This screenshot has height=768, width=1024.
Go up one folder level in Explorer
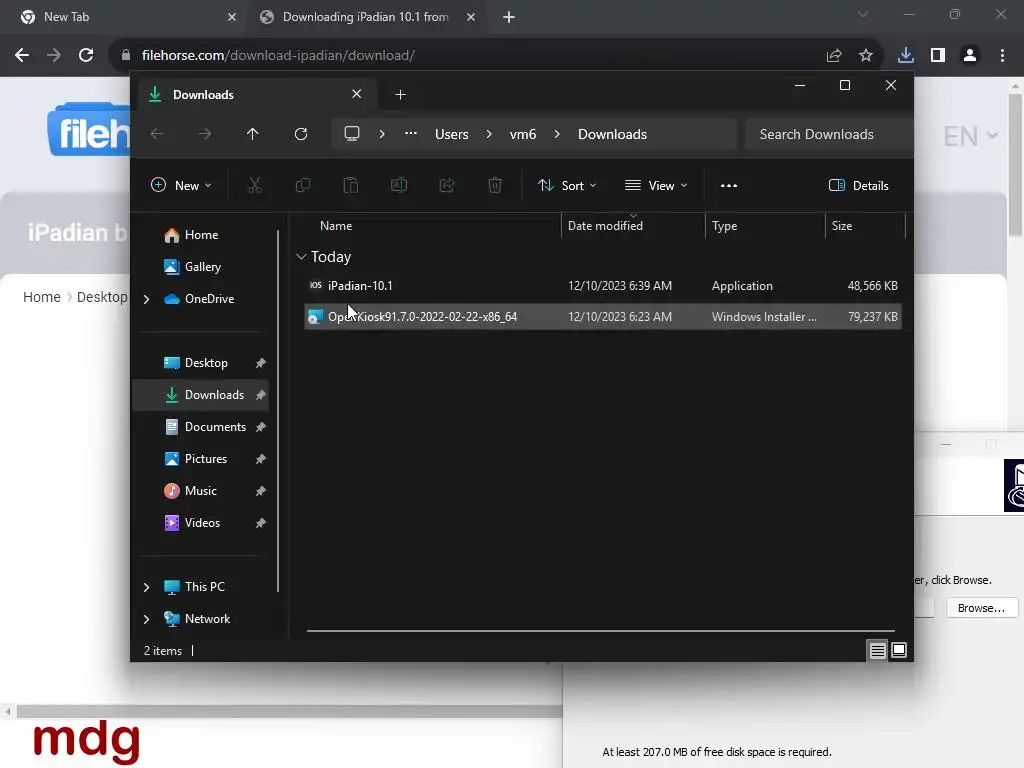click(x=253, y=134)
